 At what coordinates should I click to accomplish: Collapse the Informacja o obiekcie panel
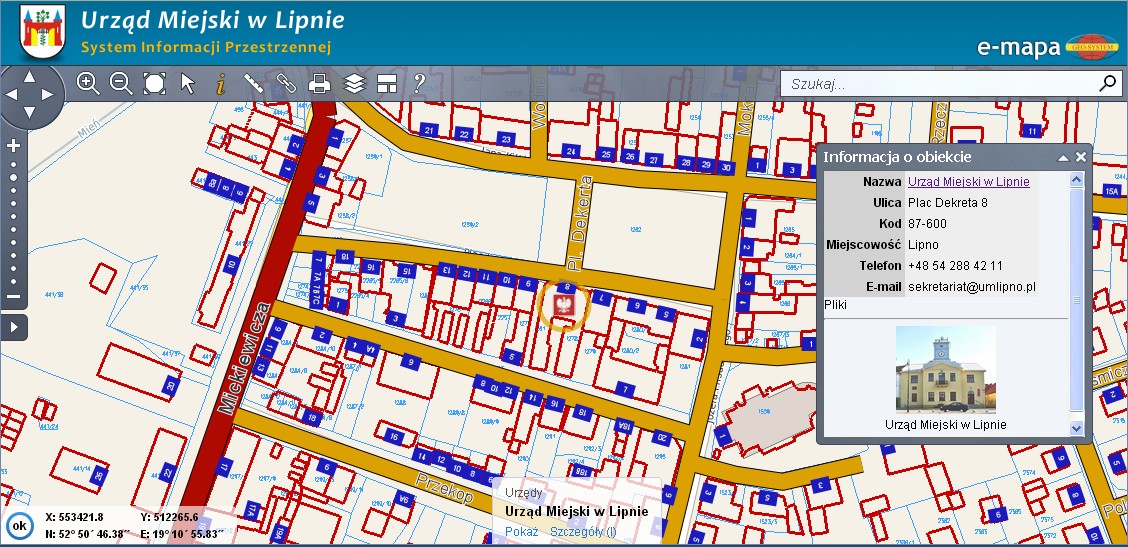click(x=1063, y=157)
